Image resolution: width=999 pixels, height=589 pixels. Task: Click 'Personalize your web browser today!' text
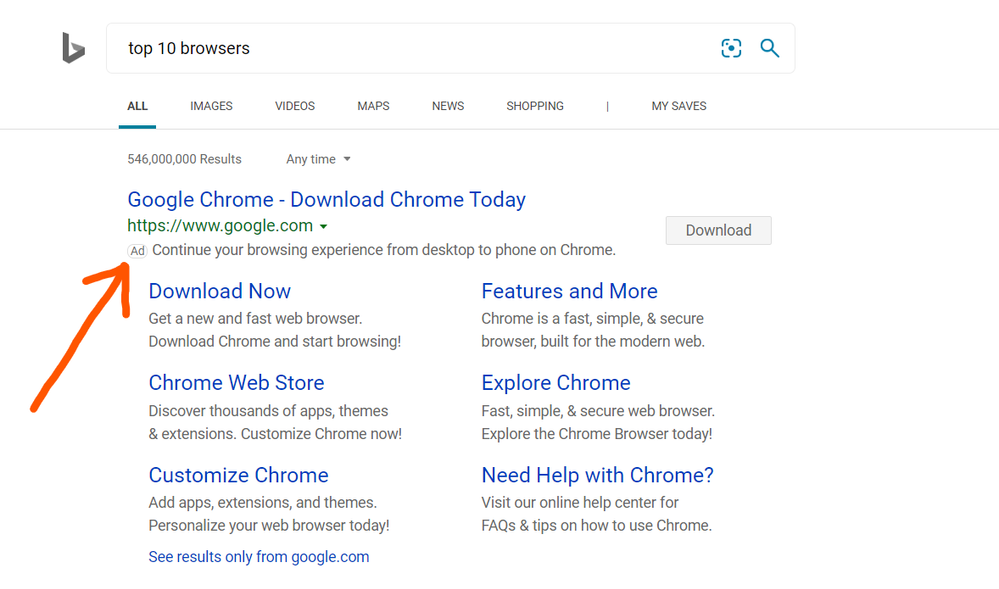point(268,525)
